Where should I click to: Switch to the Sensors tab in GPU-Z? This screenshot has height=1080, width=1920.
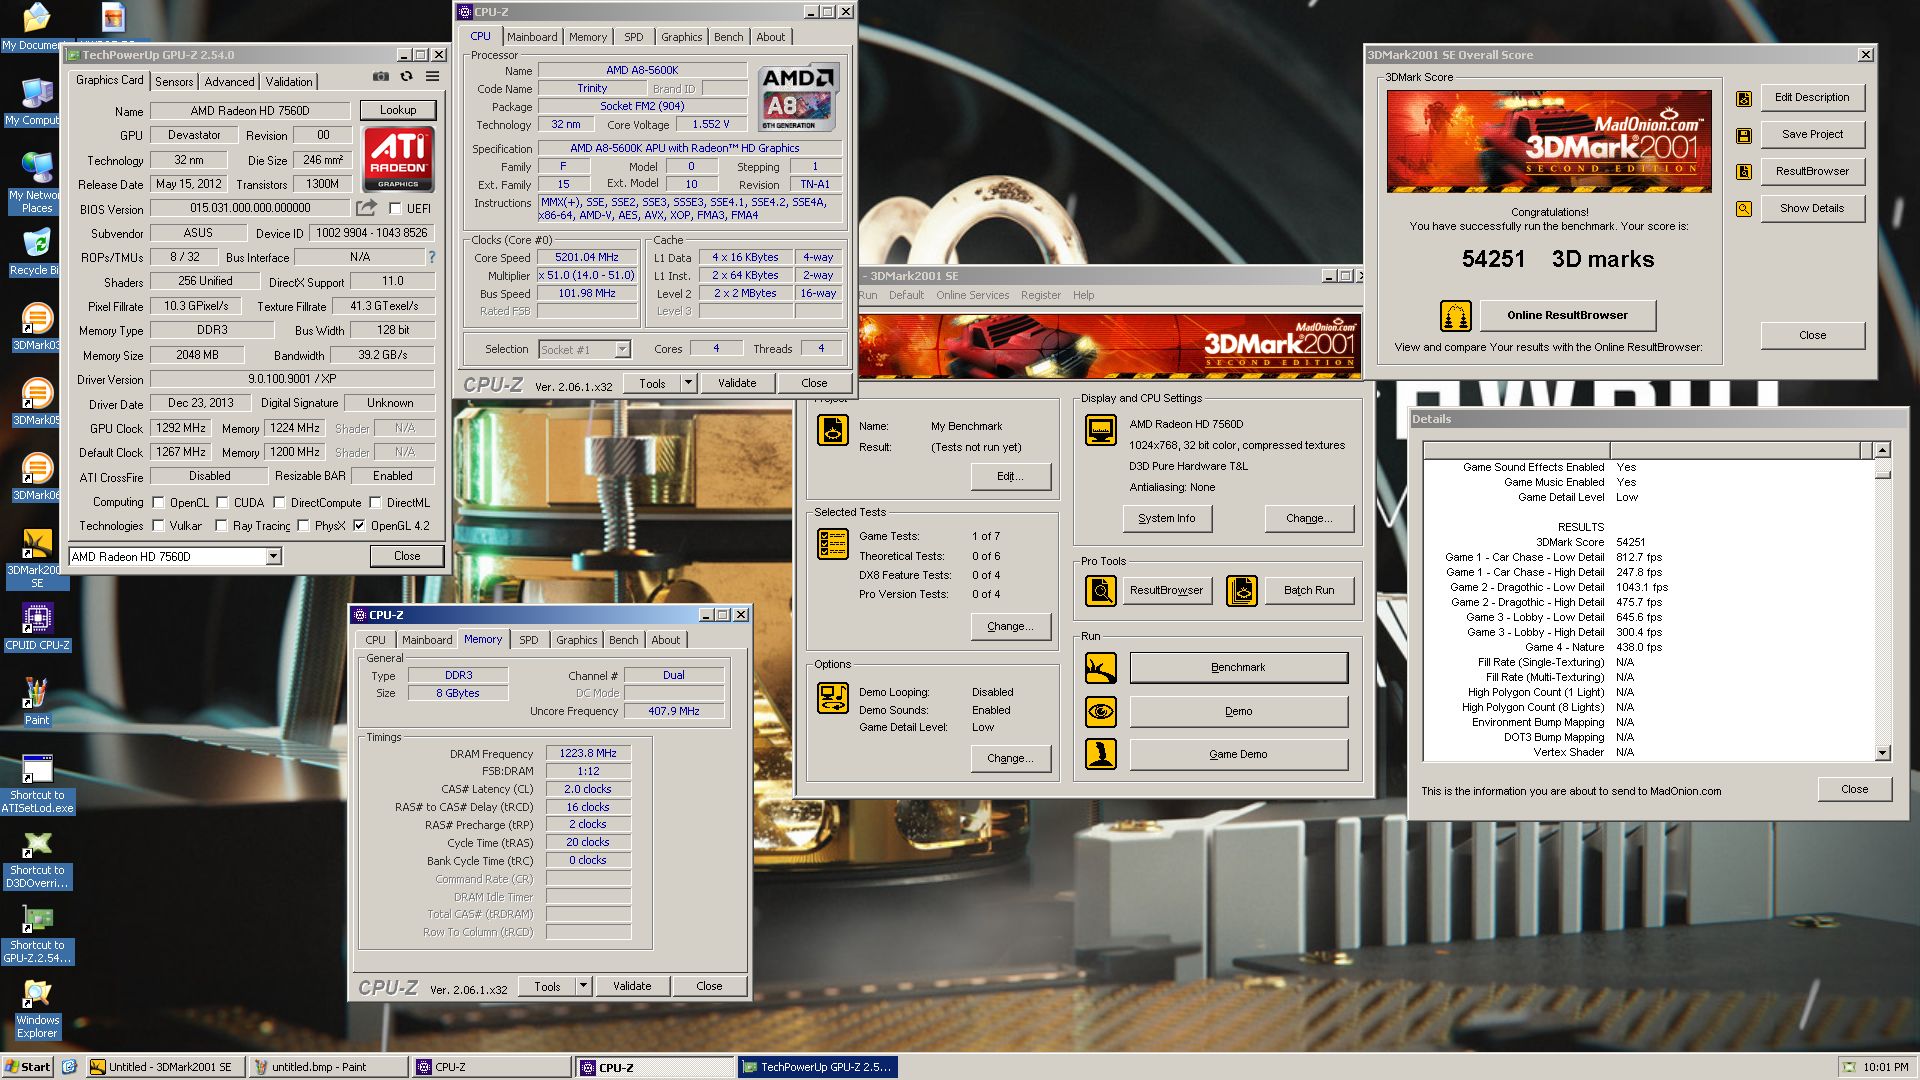(174, 82)
